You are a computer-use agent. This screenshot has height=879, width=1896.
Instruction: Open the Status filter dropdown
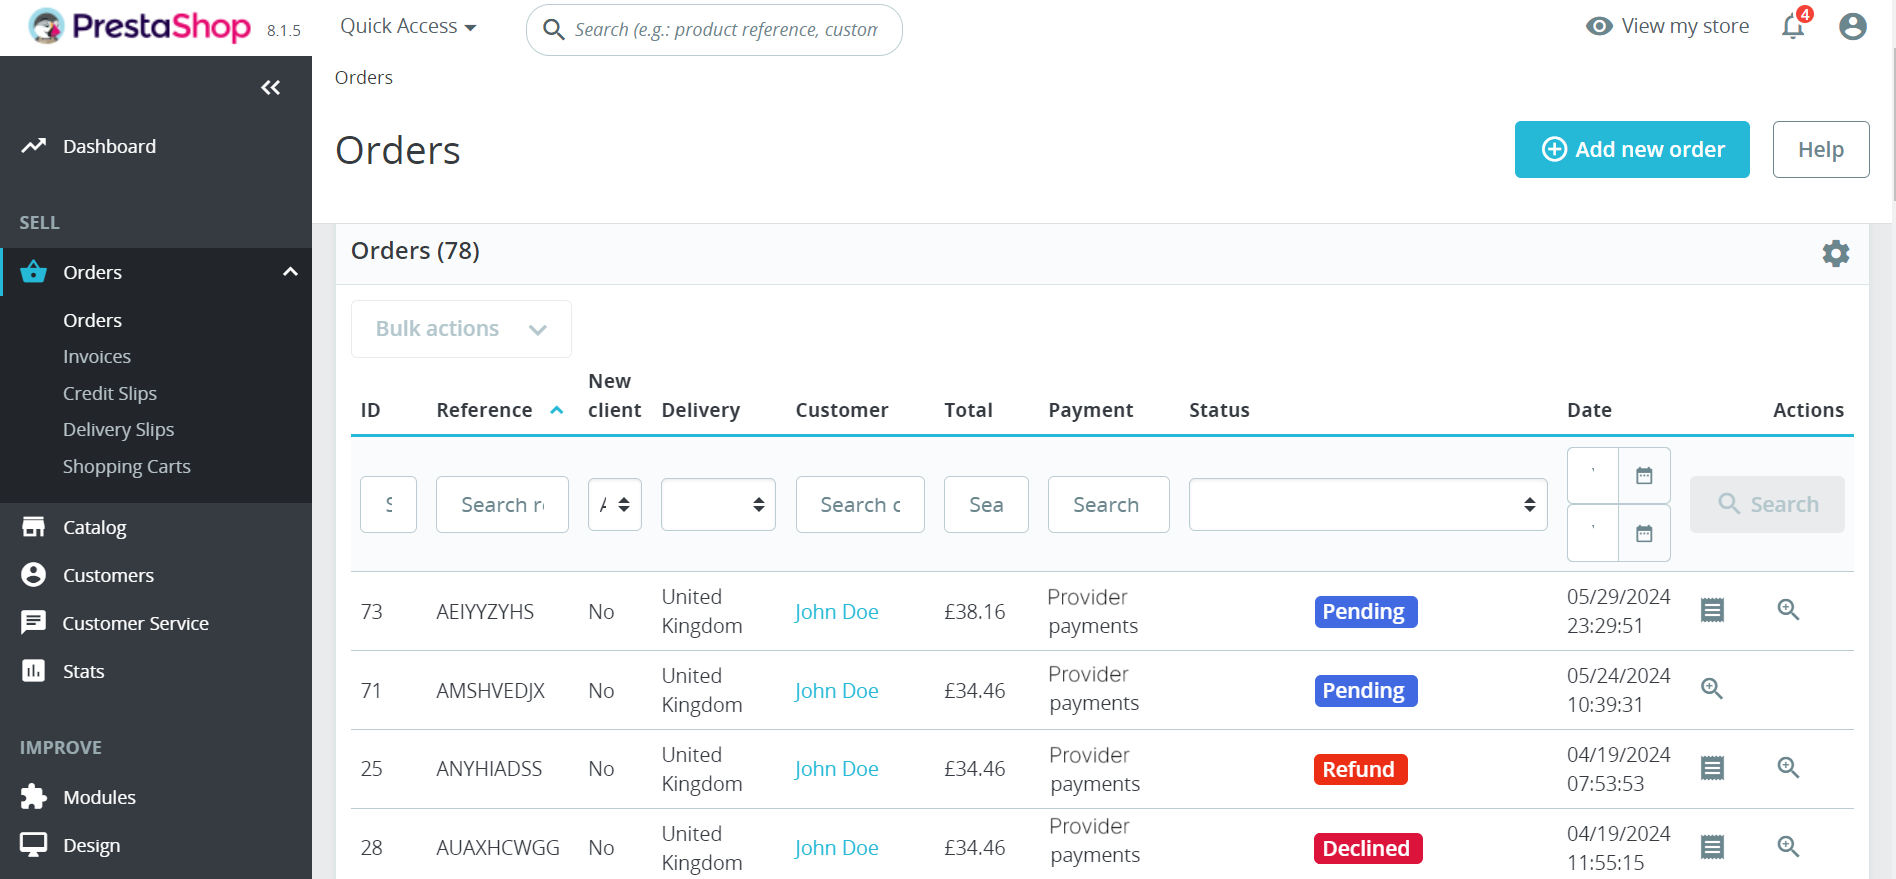[1367, 505]
